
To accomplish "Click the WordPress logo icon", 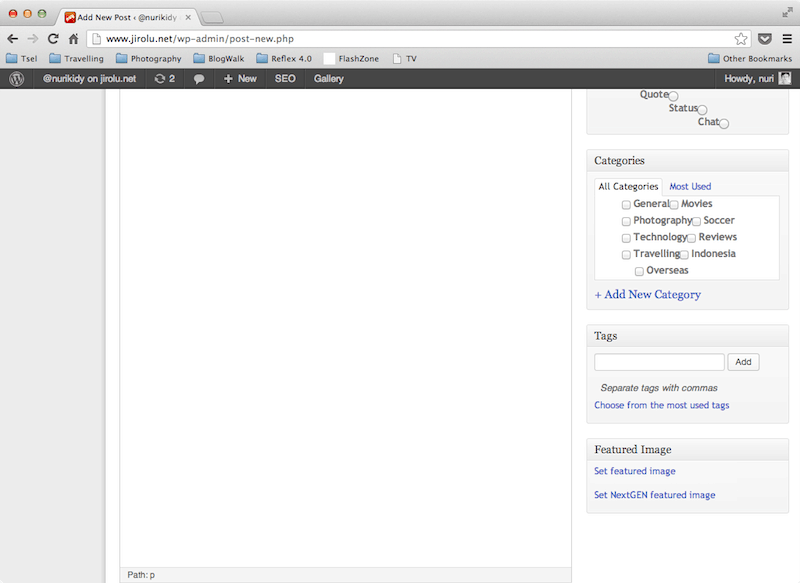I will [x=16, y=78].
